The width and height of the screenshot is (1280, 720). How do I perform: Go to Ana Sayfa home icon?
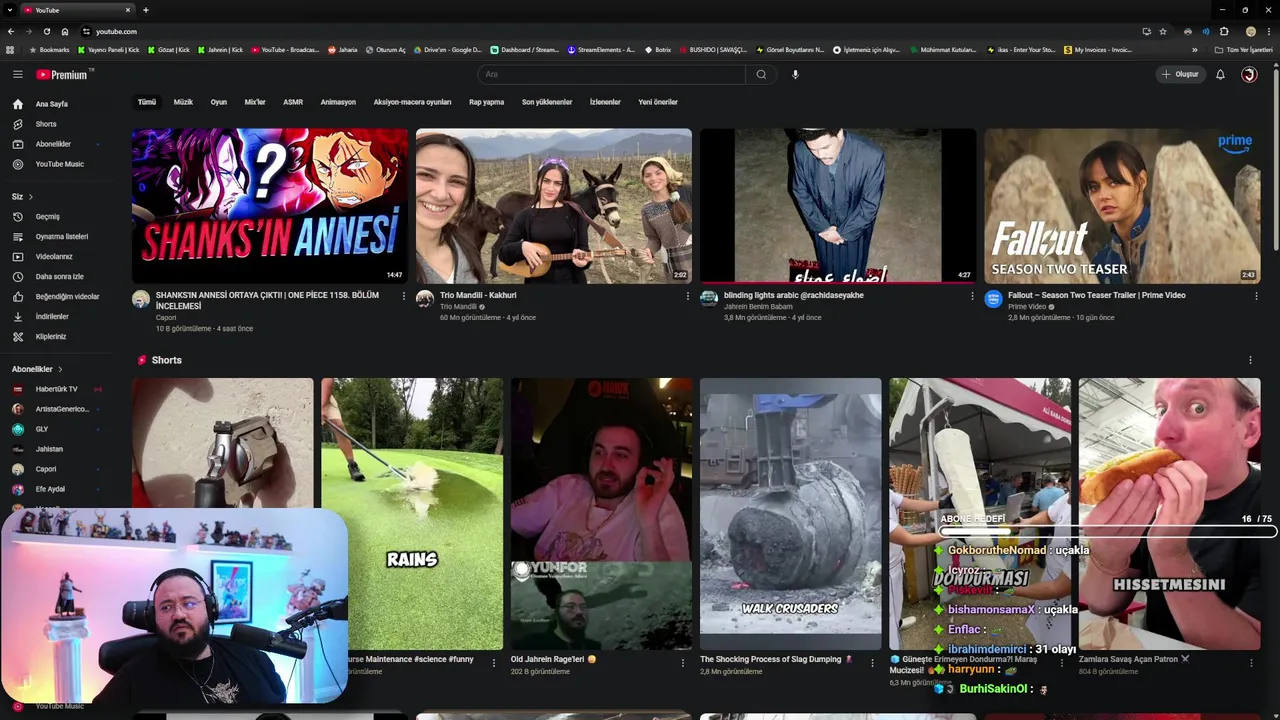click(17, 104)
